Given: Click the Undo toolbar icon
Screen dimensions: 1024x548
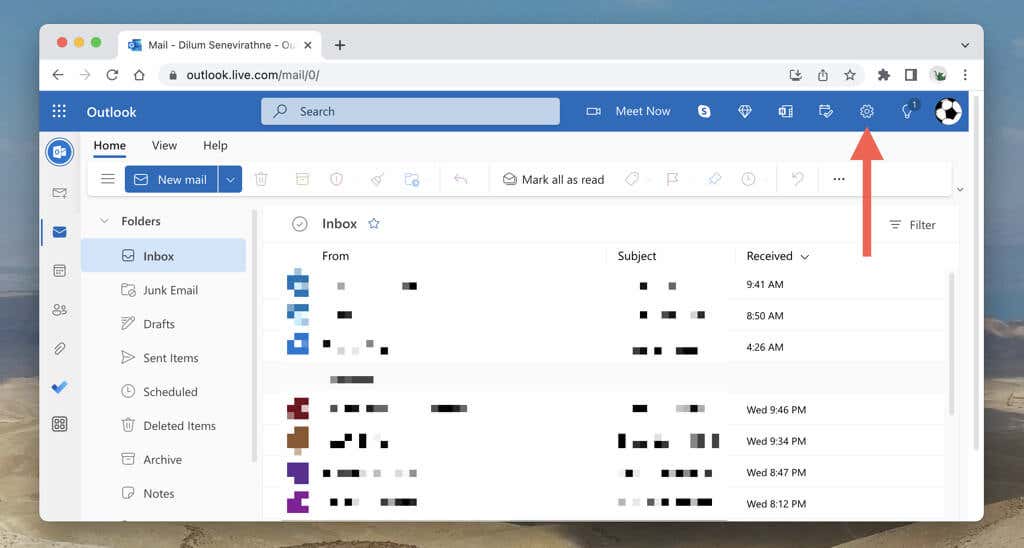Looking at the screenshot, I should point(797,179).
